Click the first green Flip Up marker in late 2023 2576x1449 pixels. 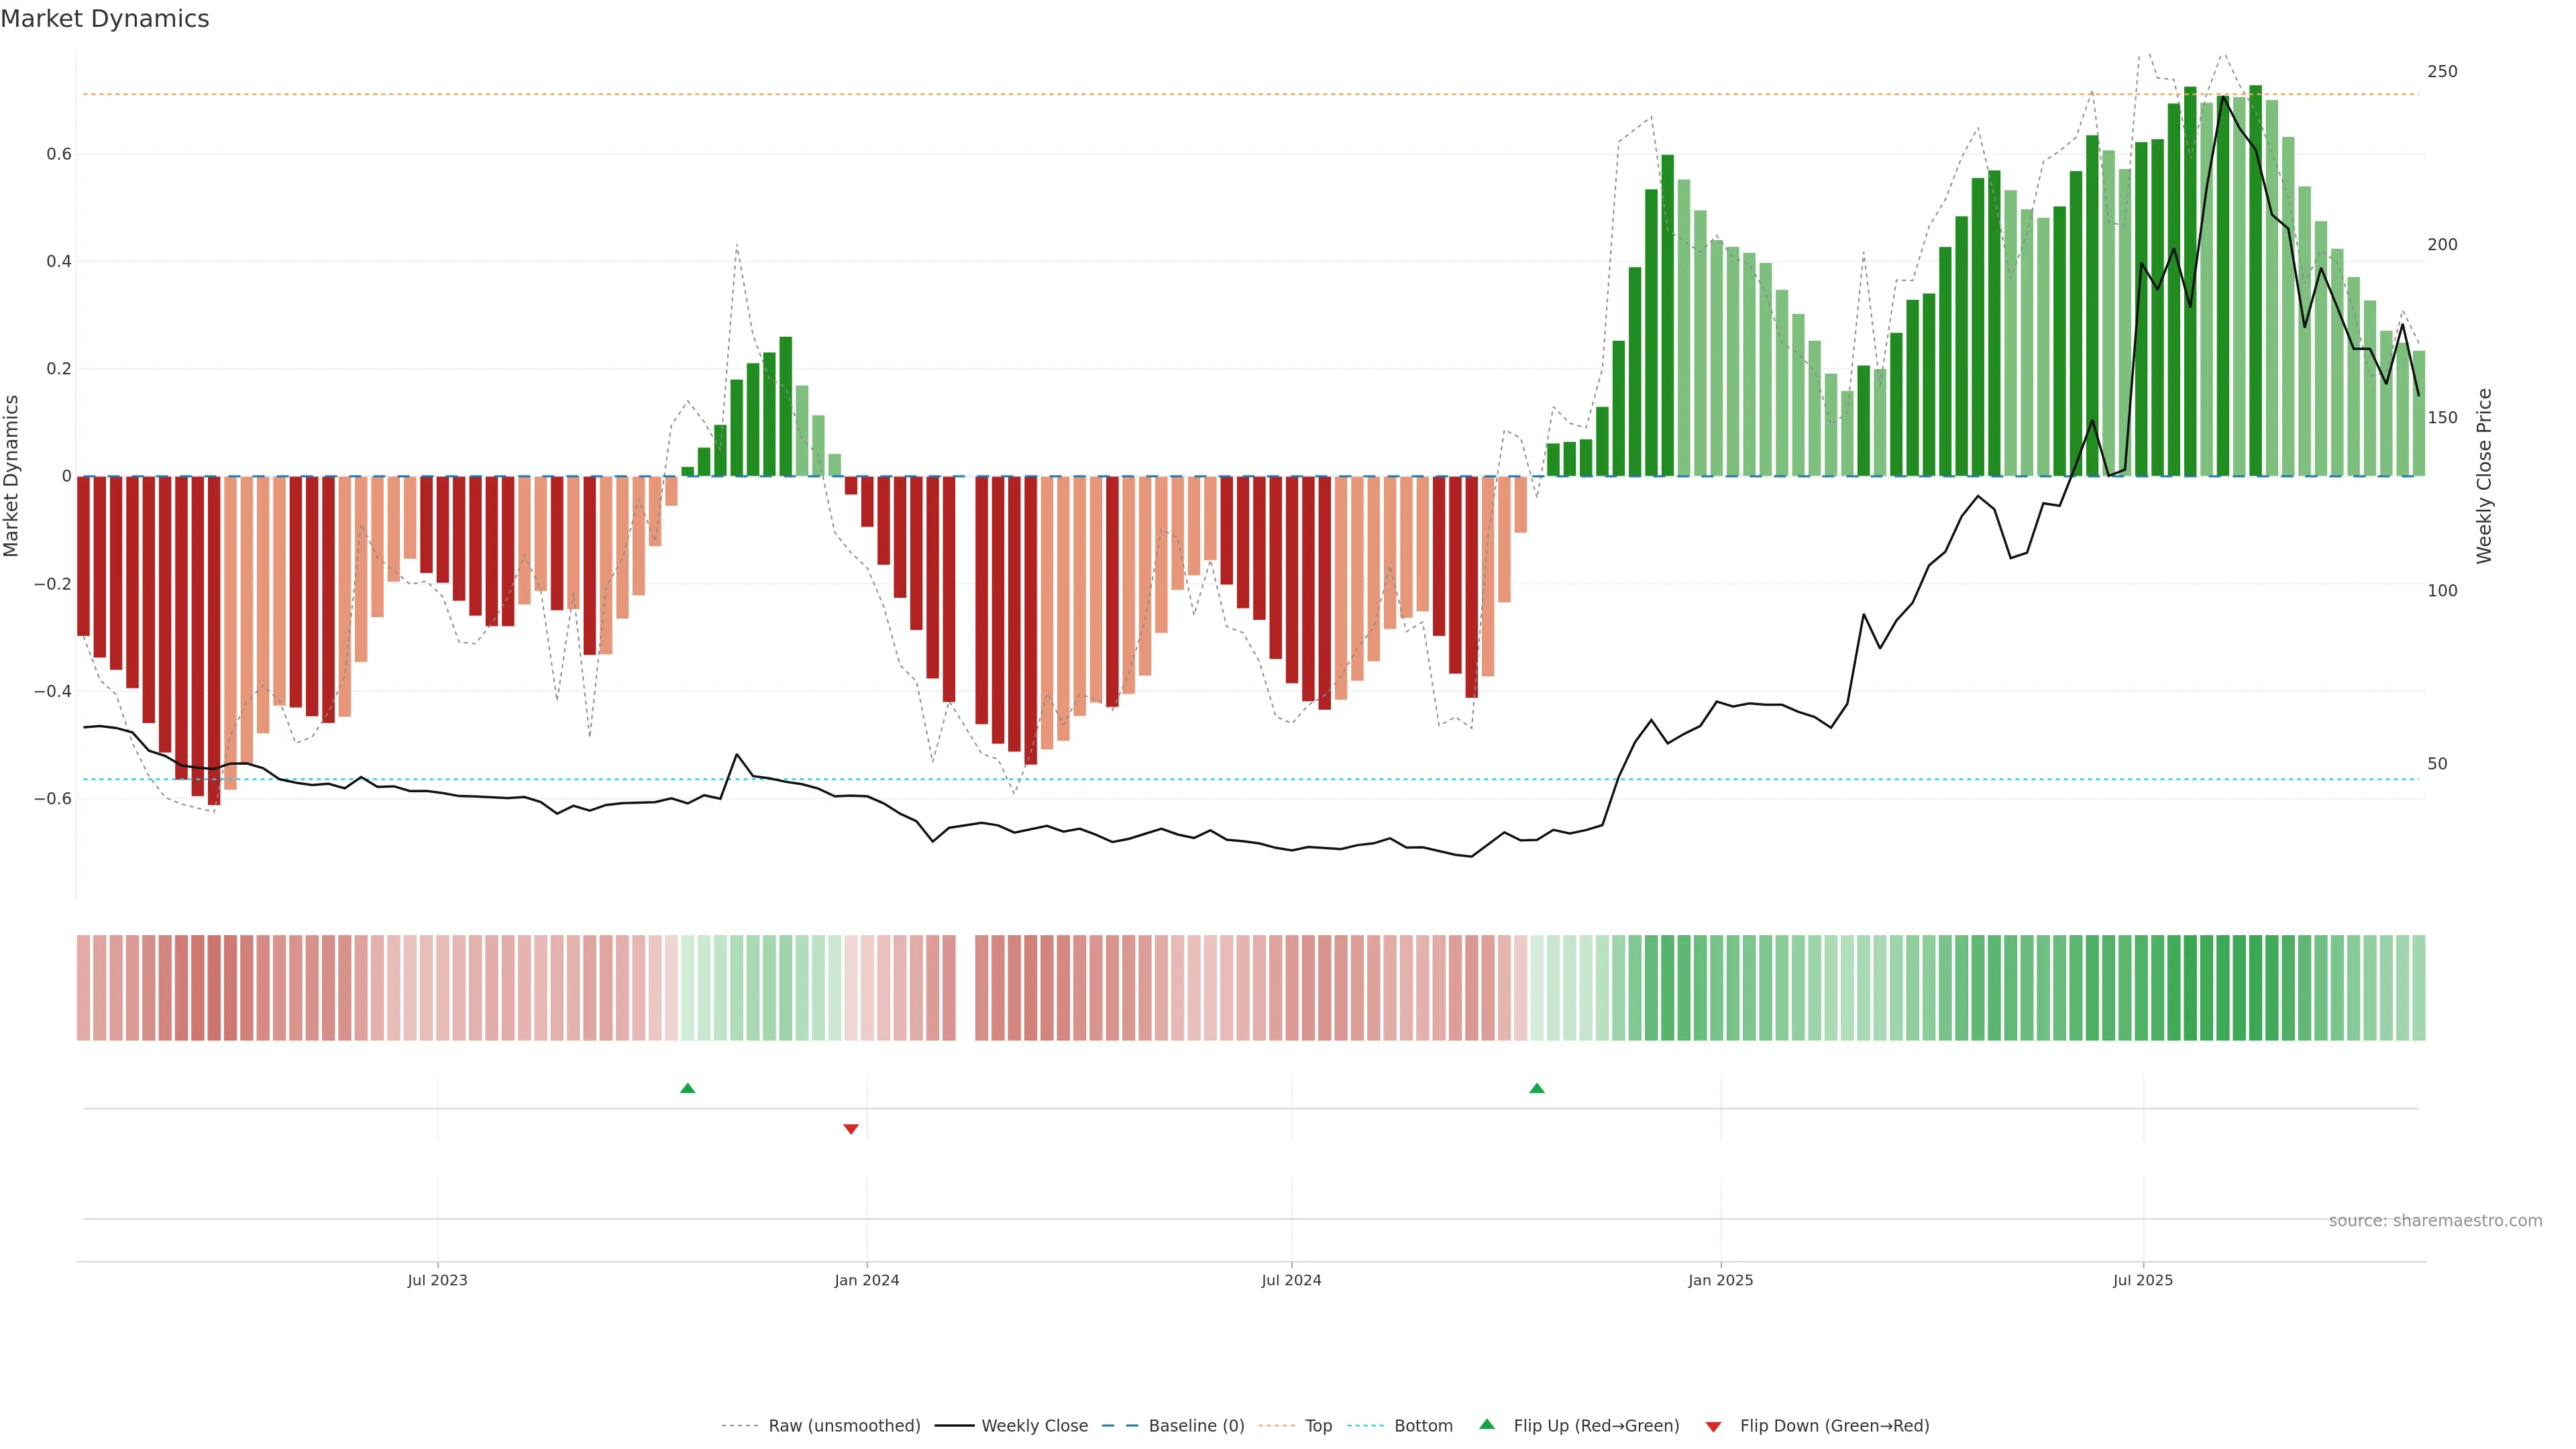(x=687, y=1088)
